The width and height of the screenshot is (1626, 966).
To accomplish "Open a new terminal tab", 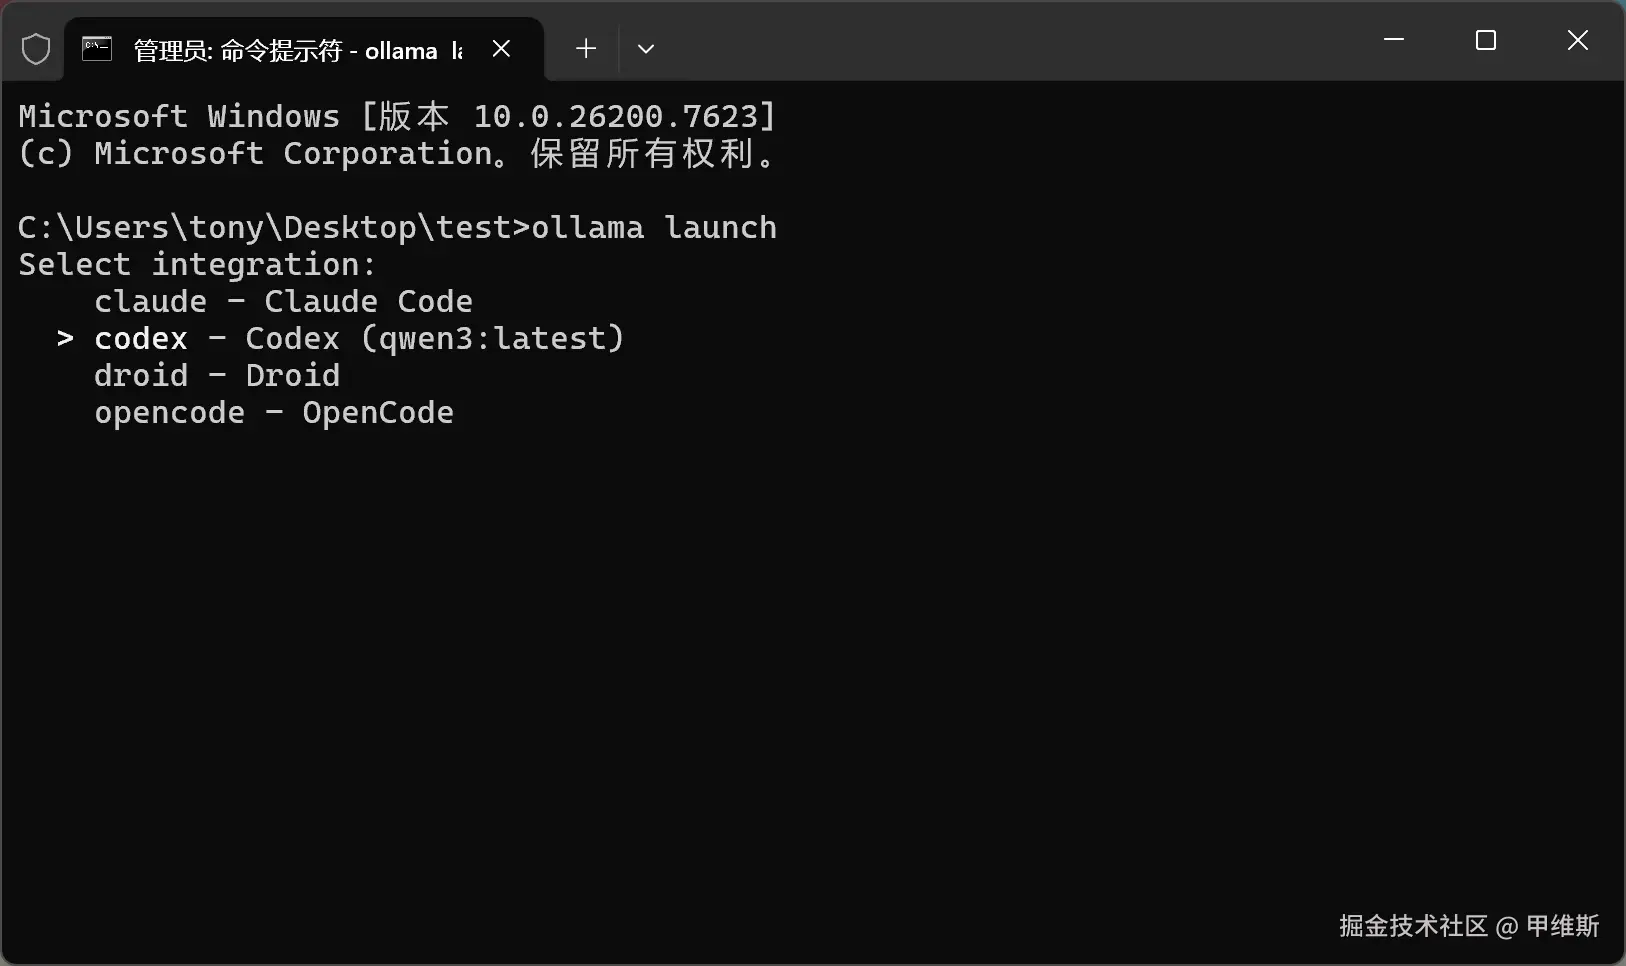I will (586, 49).
